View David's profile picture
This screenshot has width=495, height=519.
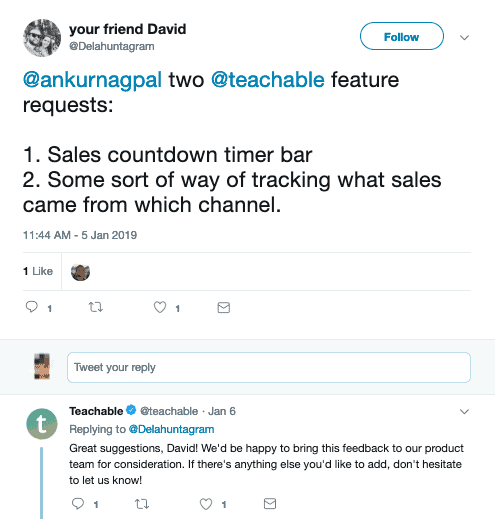pyautogui.click(x=42, y=38)
